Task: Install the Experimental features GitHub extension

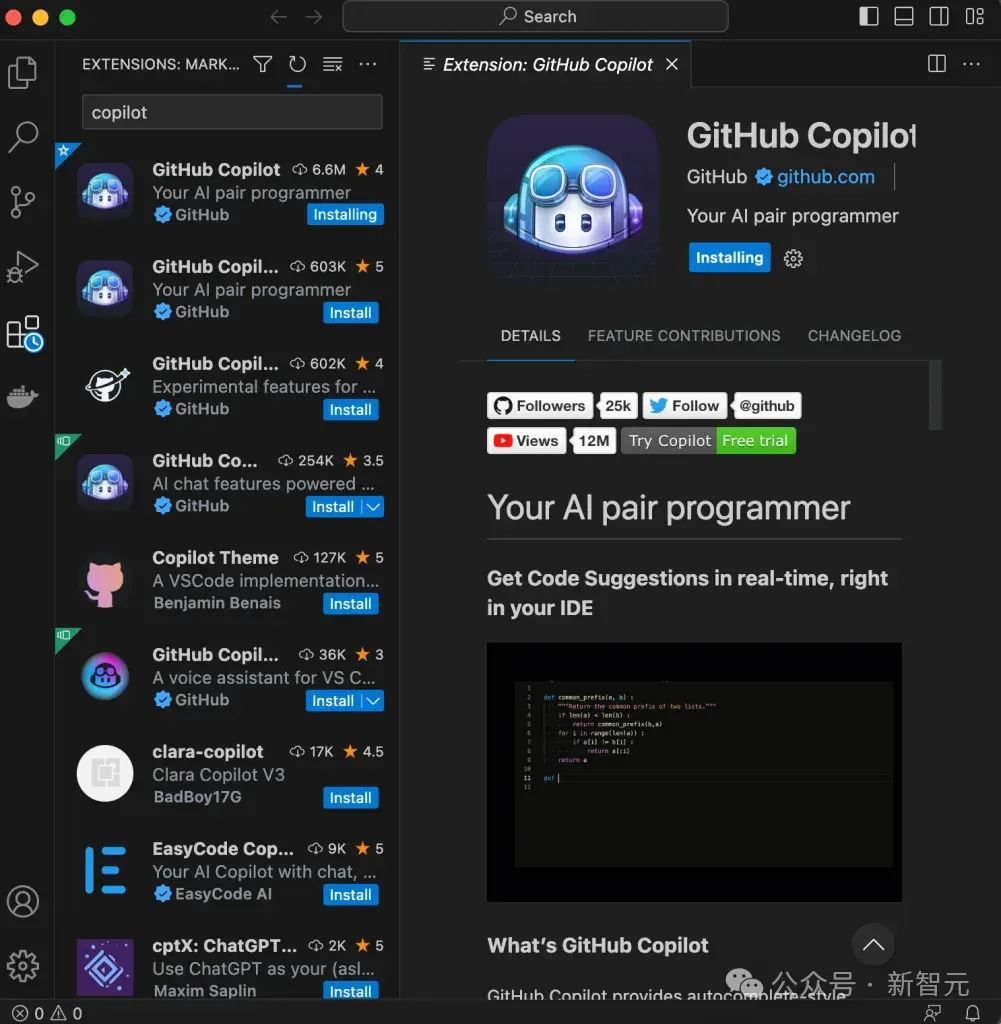Action: coord(350,409)
